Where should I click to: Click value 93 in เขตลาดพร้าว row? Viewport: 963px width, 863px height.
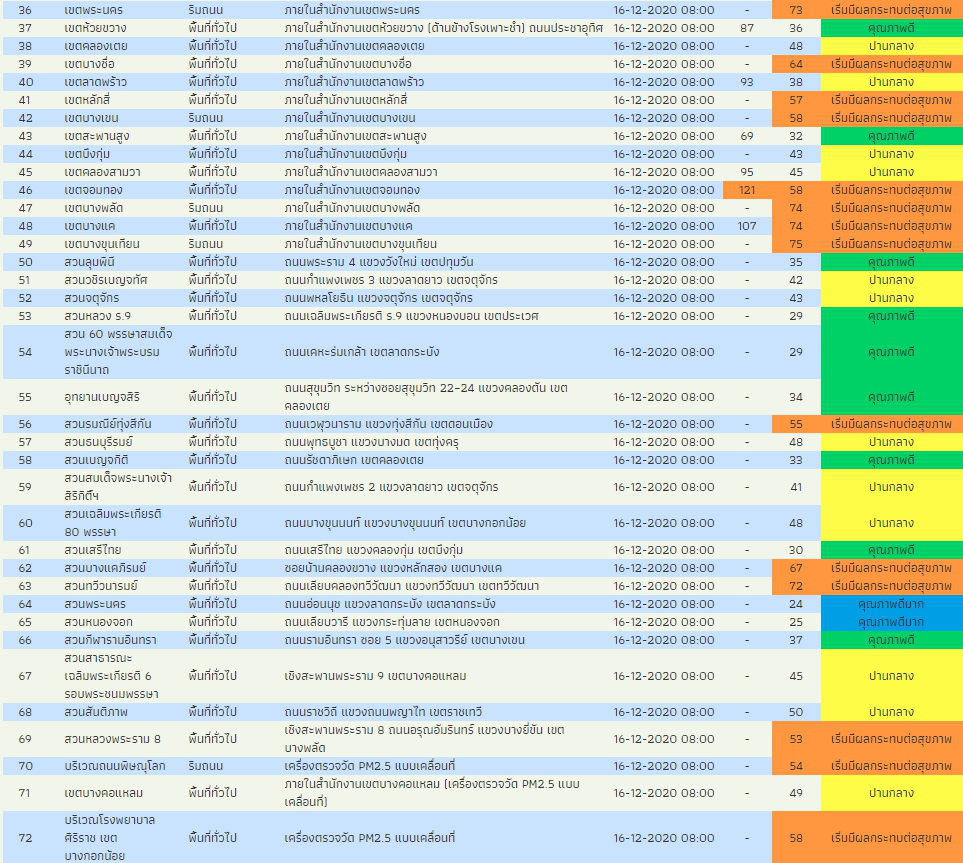click(x=747, y=82)
